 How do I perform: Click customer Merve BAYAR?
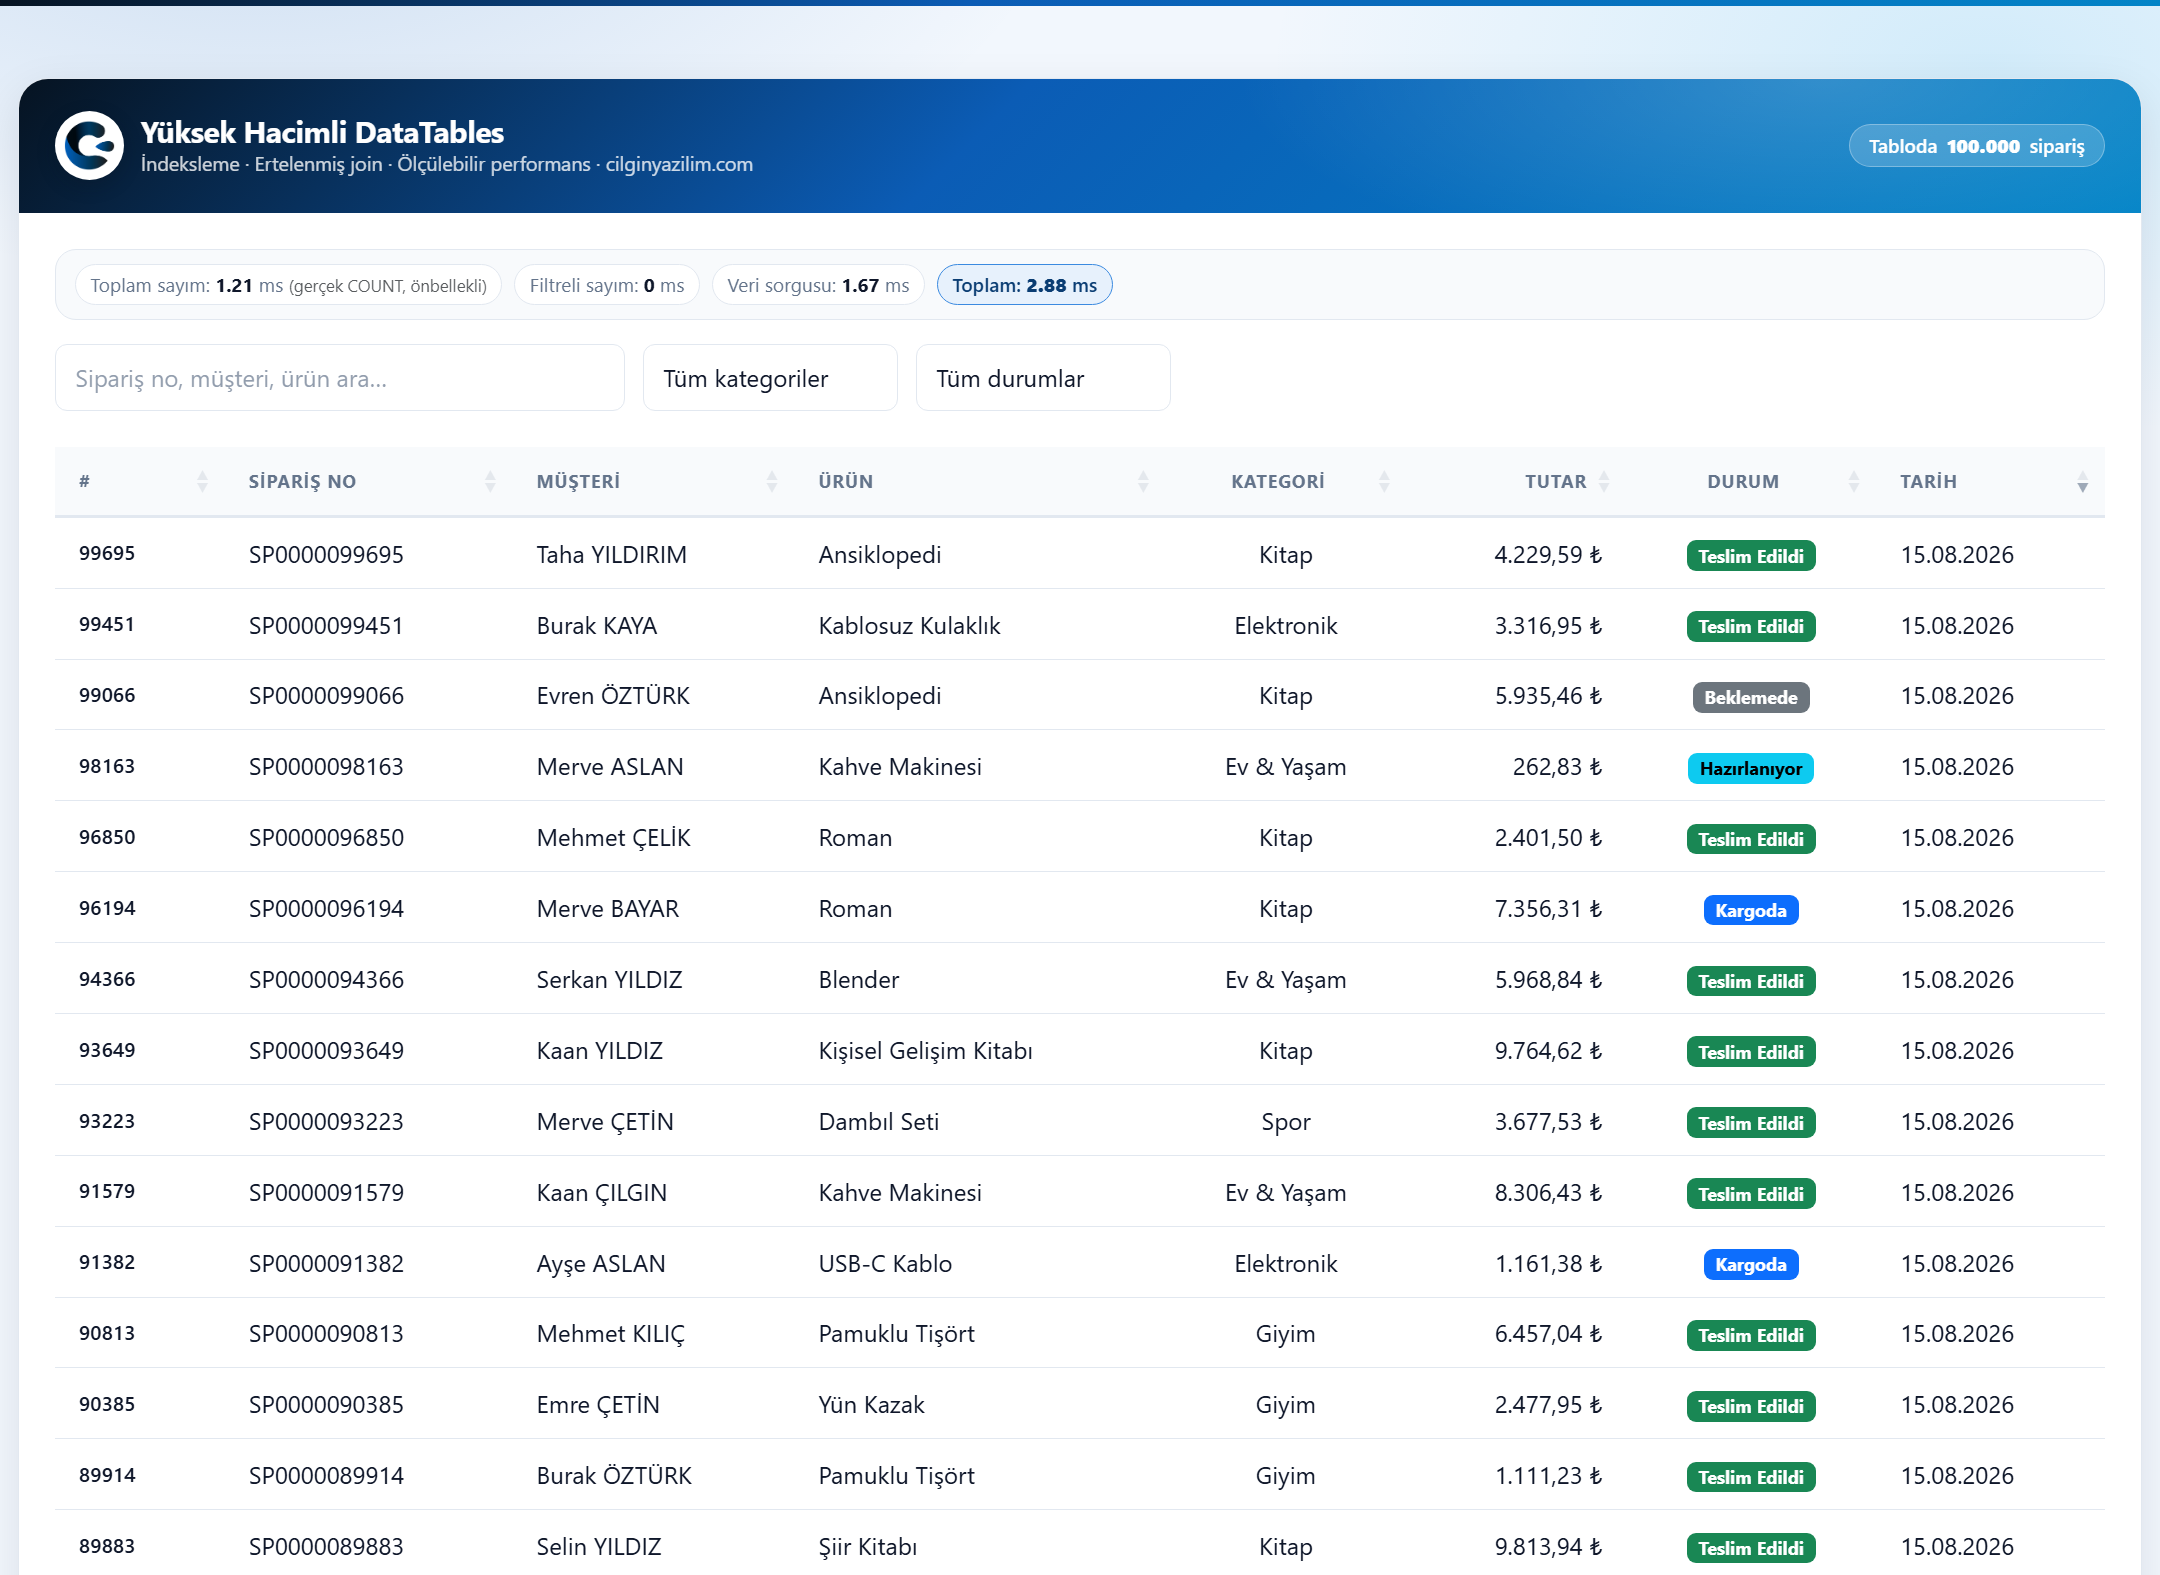coord(607,909)
